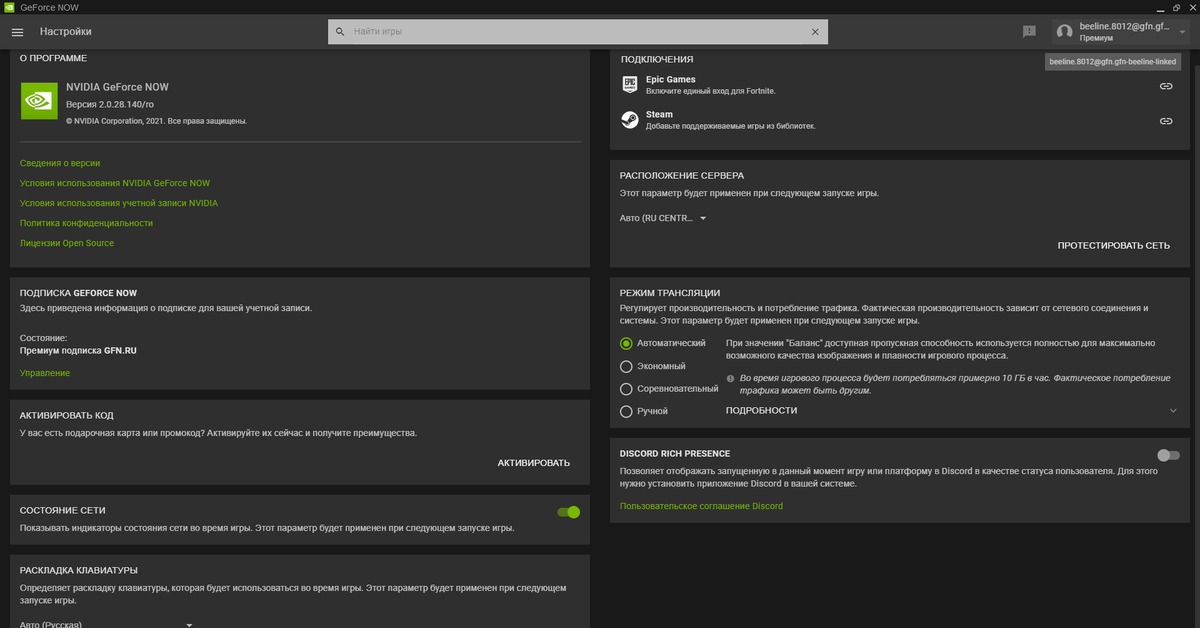
Task: Select the Экономный streaming mode
Action: 627,366
